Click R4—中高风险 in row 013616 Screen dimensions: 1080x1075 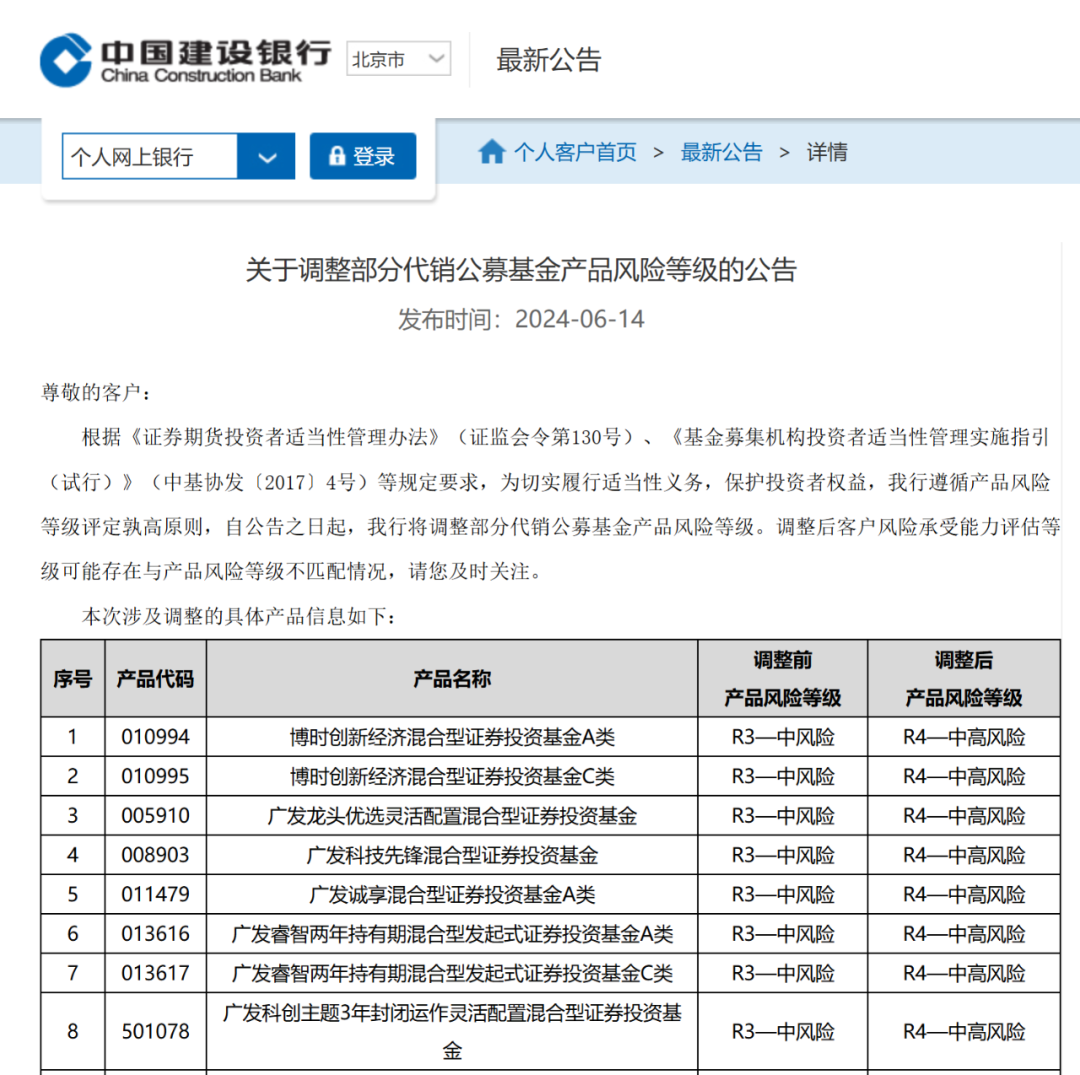click(964, 934)
